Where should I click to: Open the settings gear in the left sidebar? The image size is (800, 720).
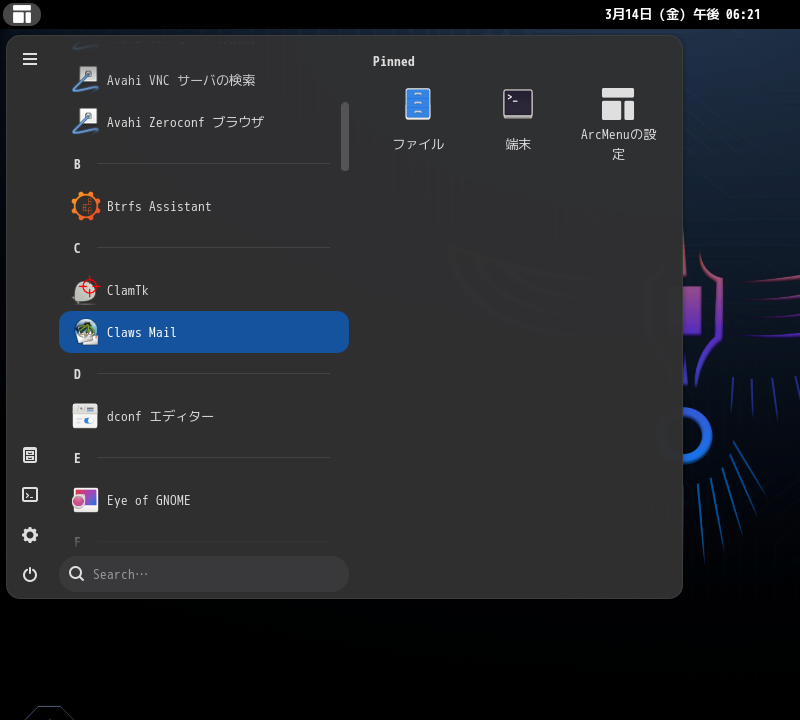[30, 535]
